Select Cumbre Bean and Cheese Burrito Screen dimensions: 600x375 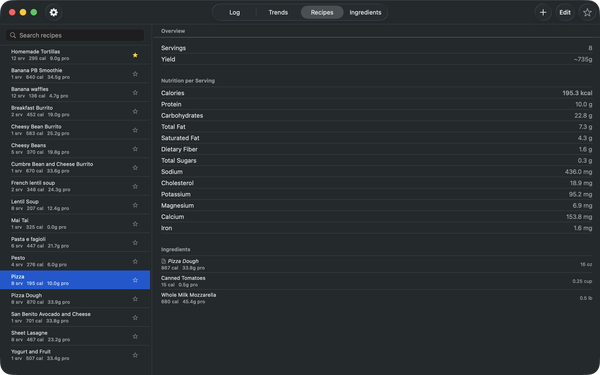(75, 168)
